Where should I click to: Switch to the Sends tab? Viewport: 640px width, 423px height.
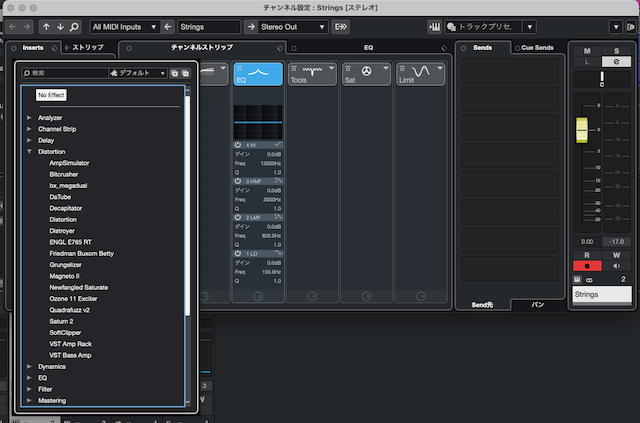click(483, 47)
